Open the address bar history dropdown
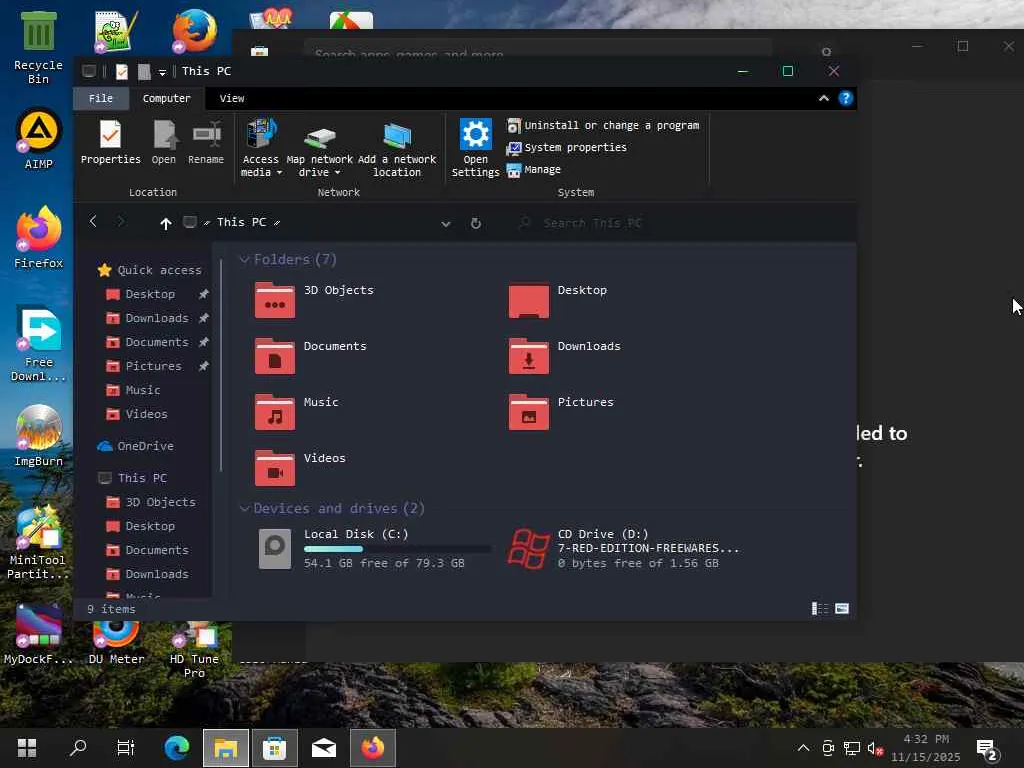This screenshot has height=768, width=1024. 445,223
